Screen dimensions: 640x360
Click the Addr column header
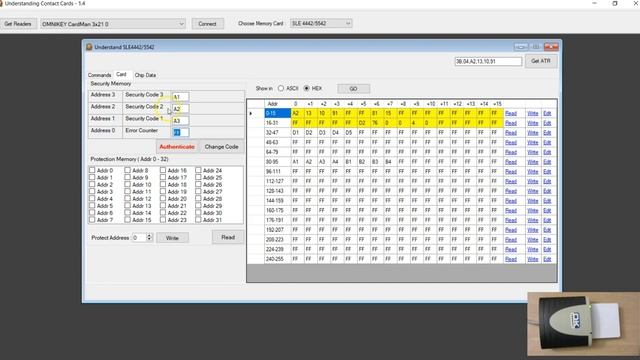tap(277, 104)
